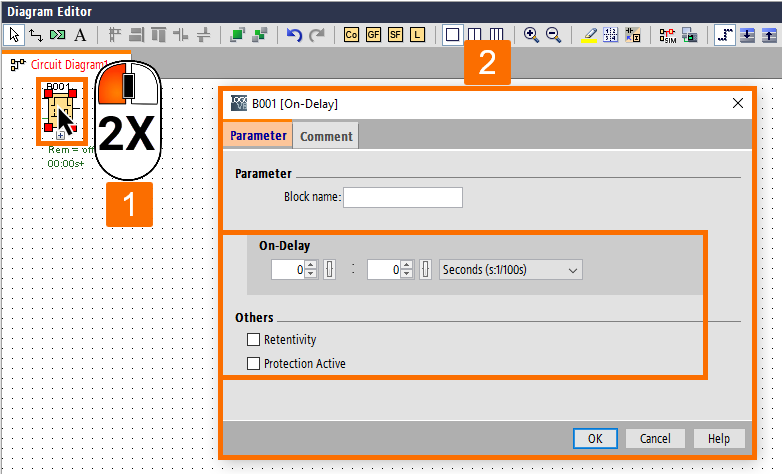Align selected blocks to the right
This screenshot has height=474, width=782.
tap(137, 35)
